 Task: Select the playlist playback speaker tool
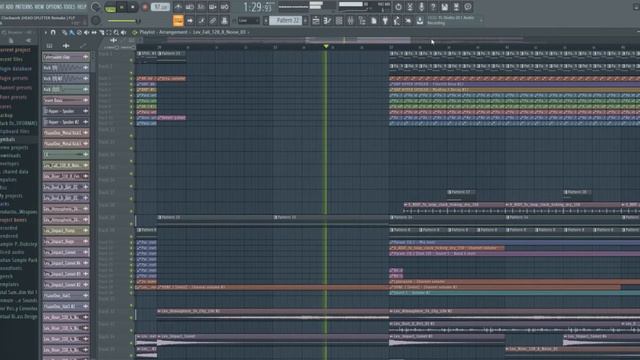tap(124, 32)
